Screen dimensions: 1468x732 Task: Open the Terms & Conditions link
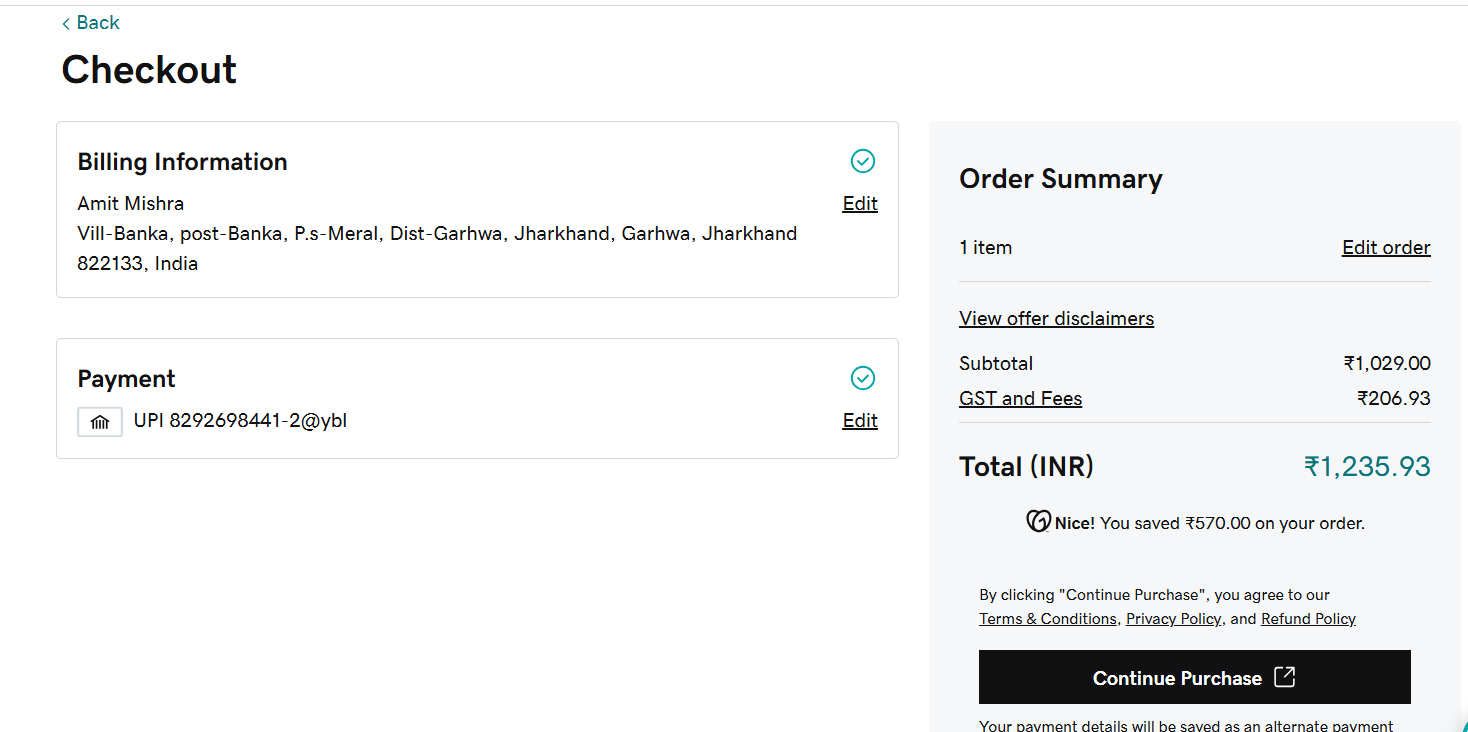click(x=1047, y=619)
